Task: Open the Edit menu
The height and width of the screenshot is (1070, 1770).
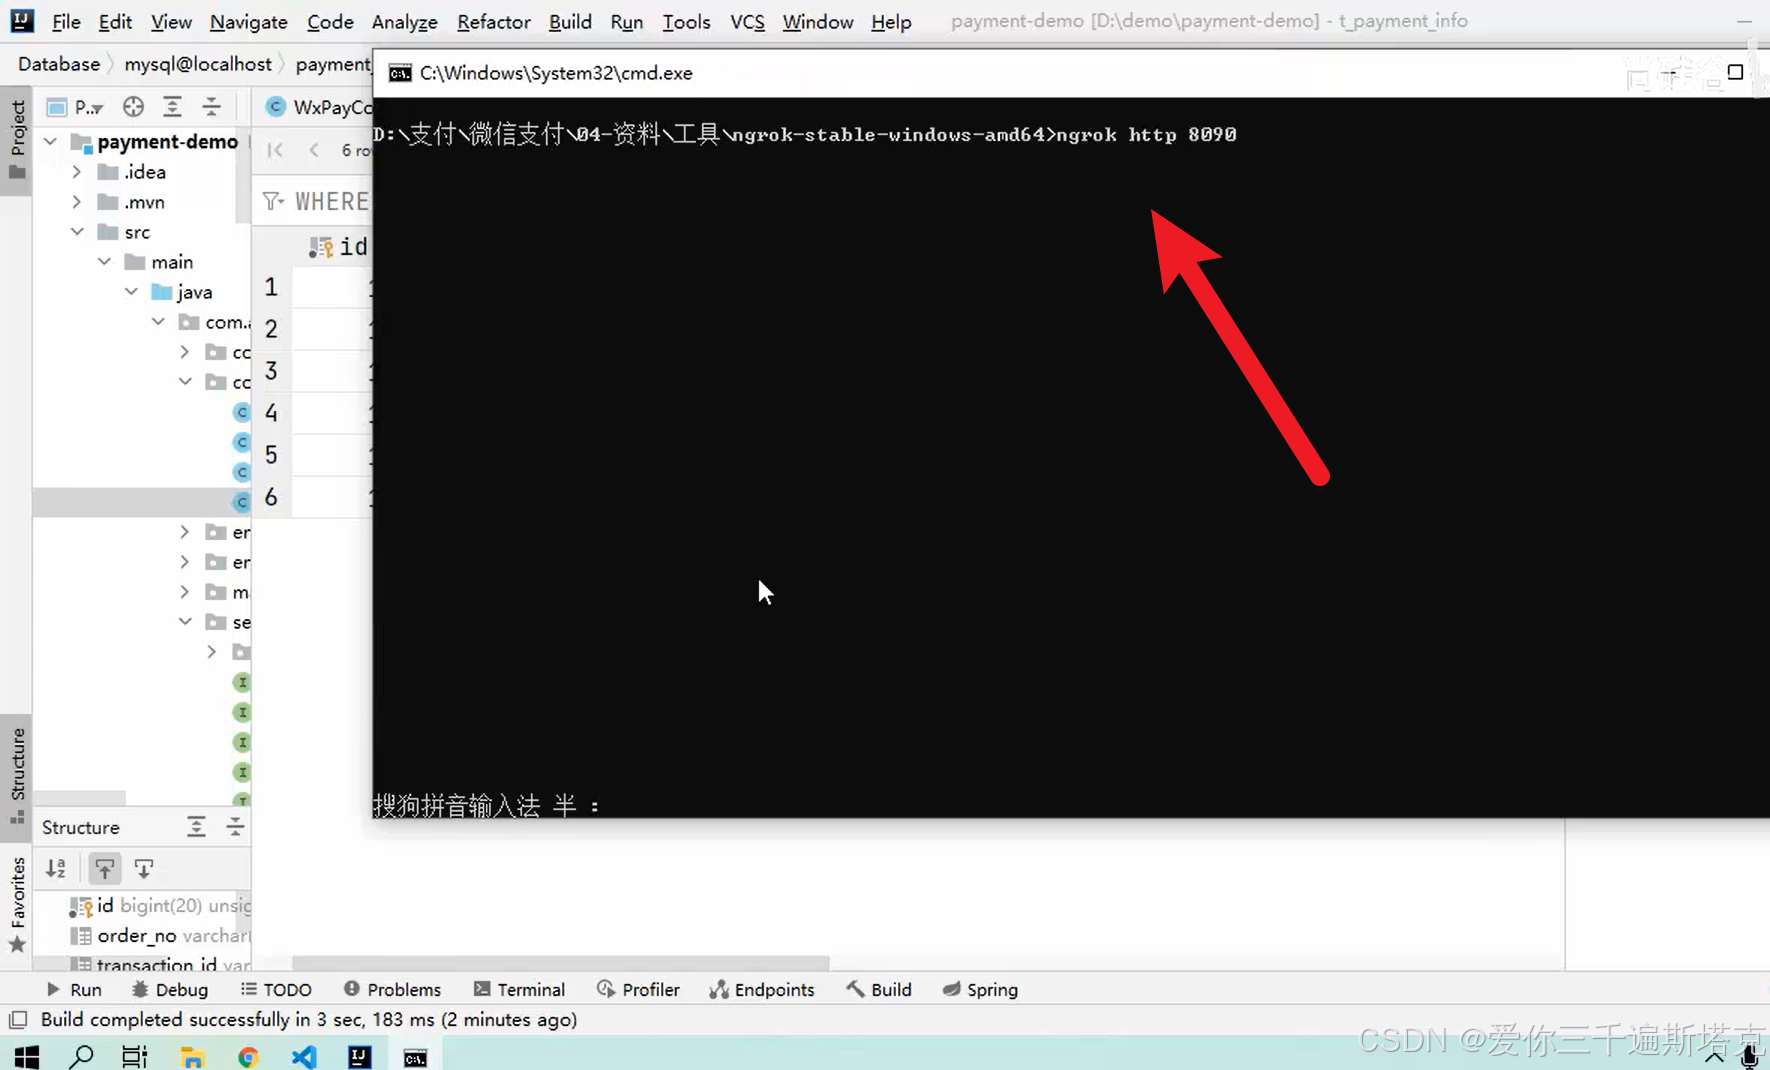Action: click(x=115, y=21)
